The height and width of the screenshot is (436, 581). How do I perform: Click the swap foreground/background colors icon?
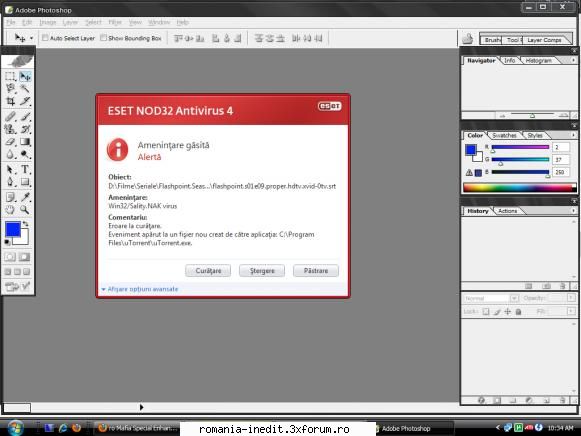pos(25,224)
